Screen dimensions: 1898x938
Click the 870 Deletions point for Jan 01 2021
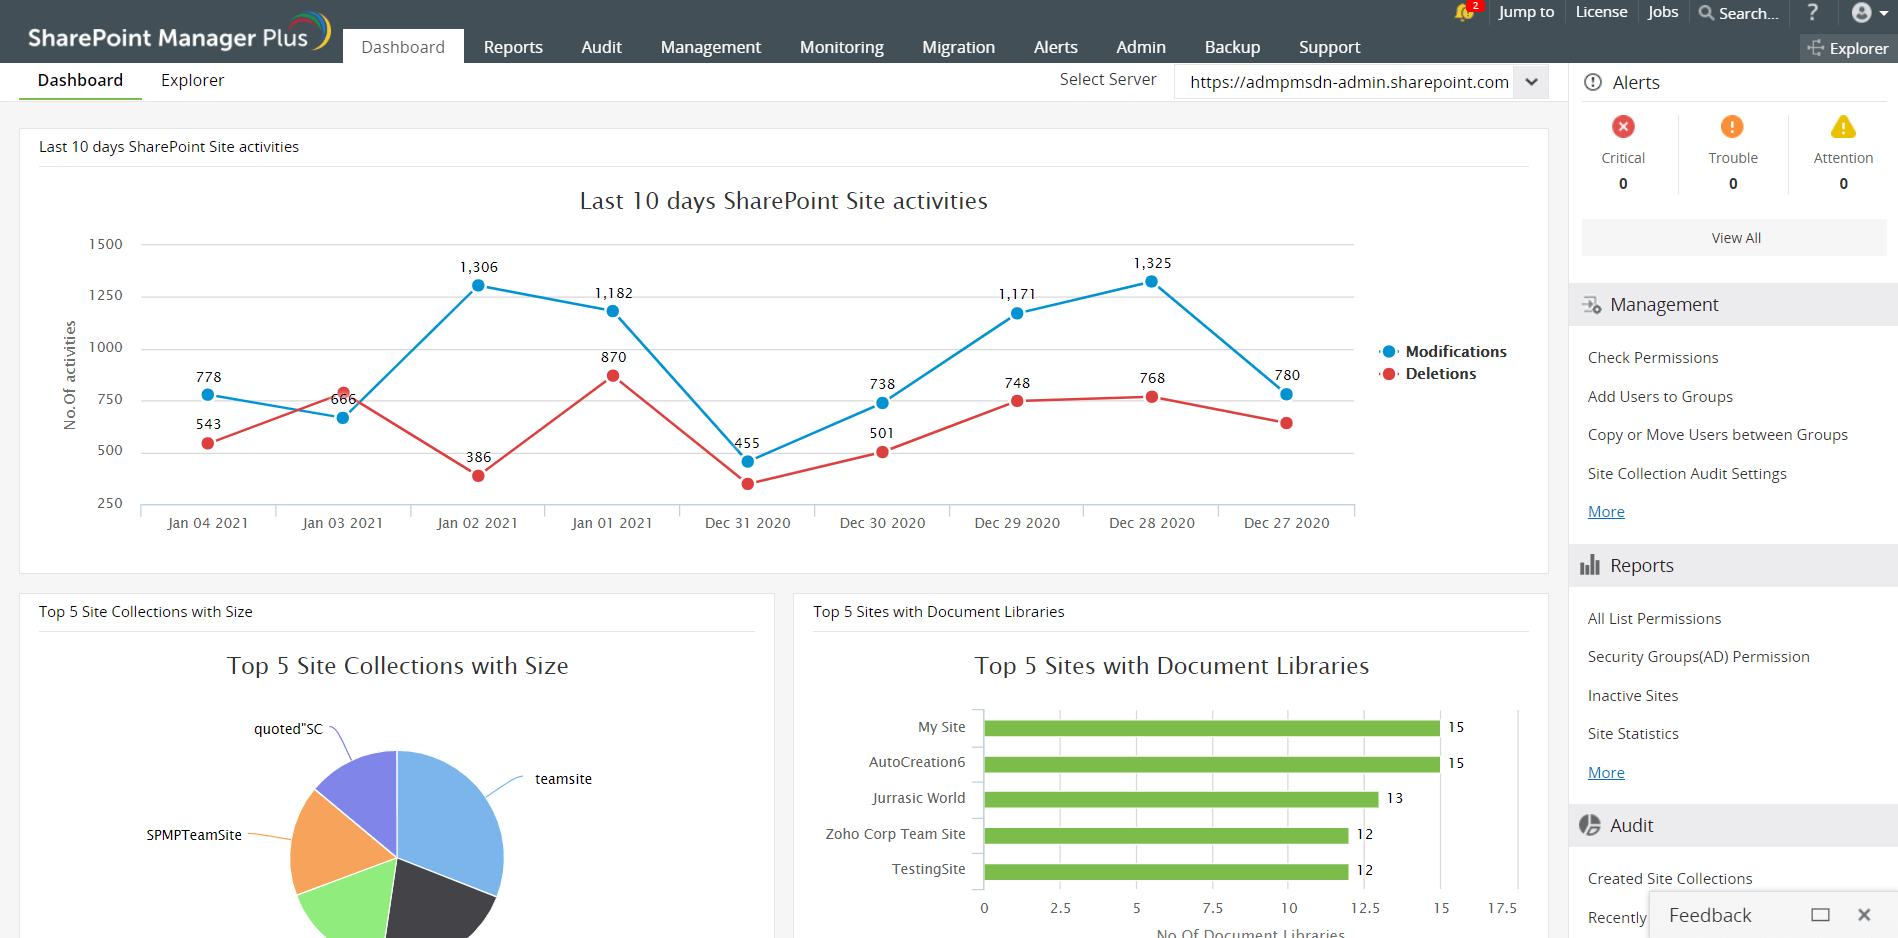point(613,376)
